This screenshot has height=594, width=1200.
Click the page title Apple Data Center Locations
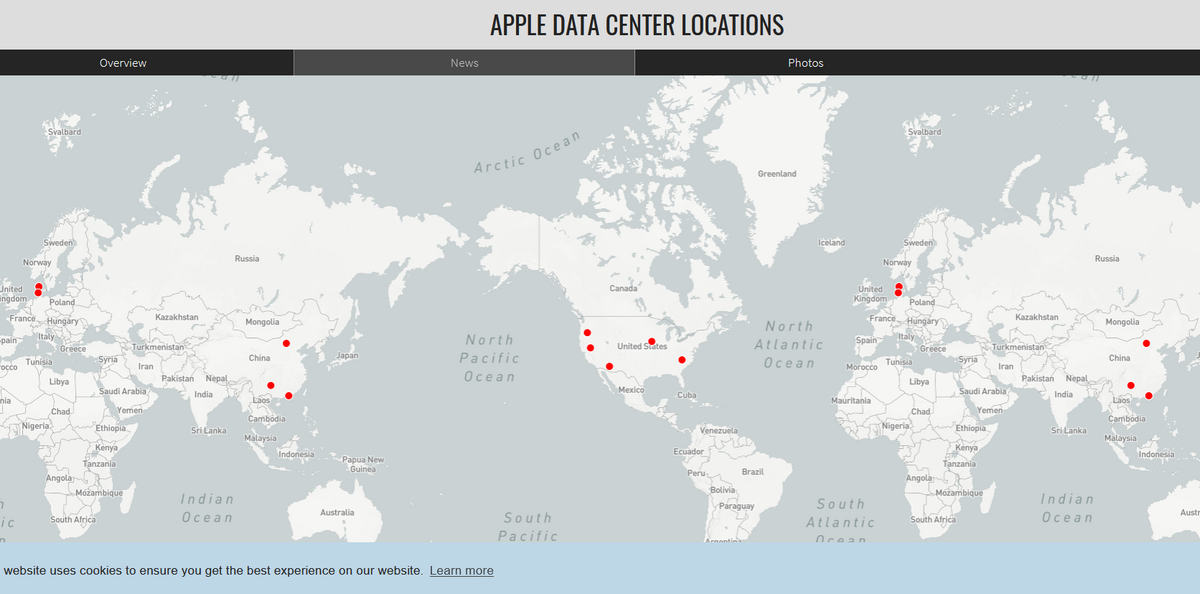coord(637,25)
